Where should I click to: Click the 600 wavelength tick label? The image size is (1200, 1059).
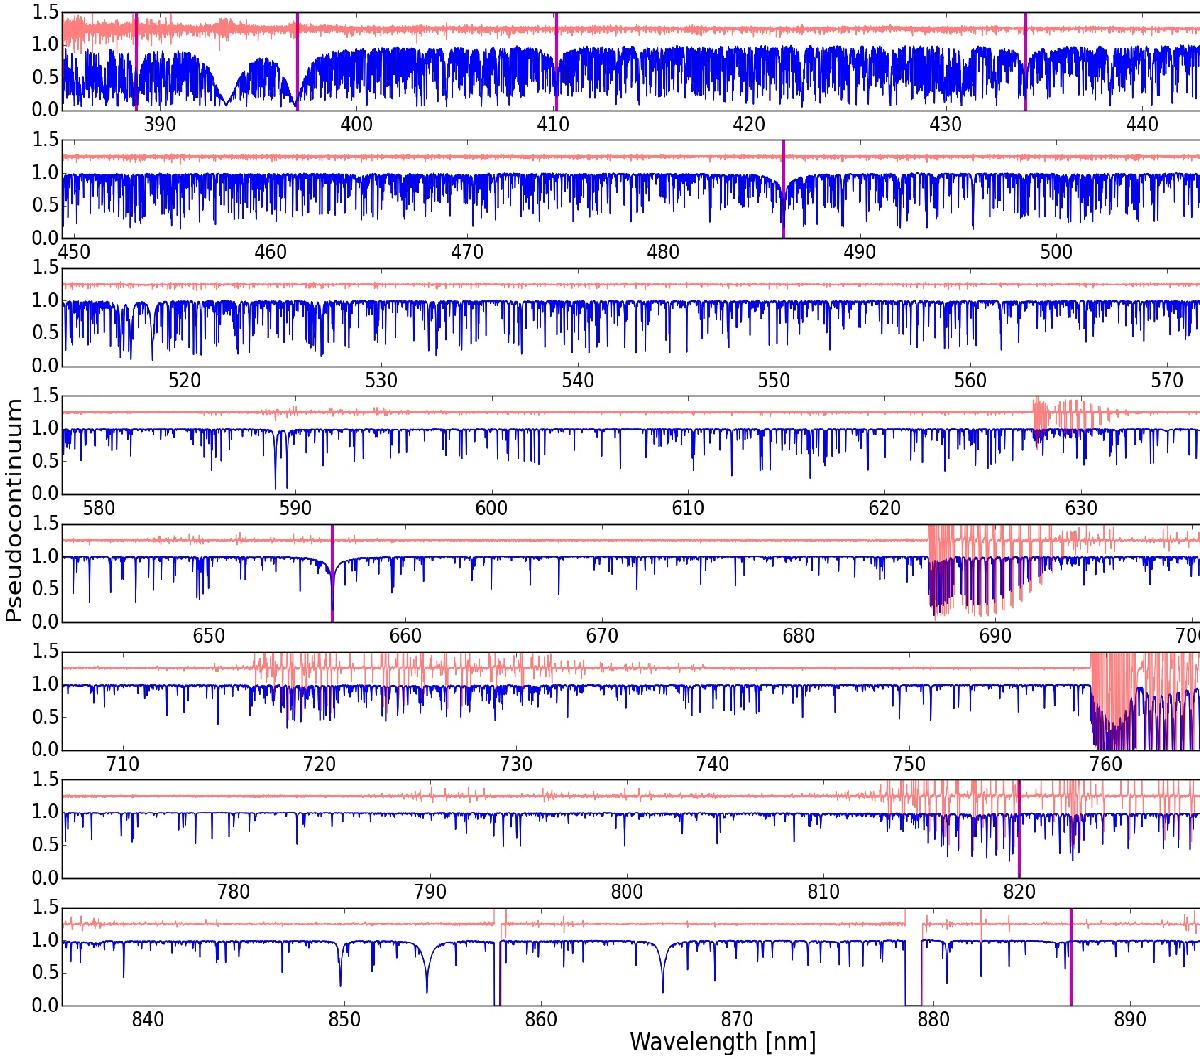491,508
